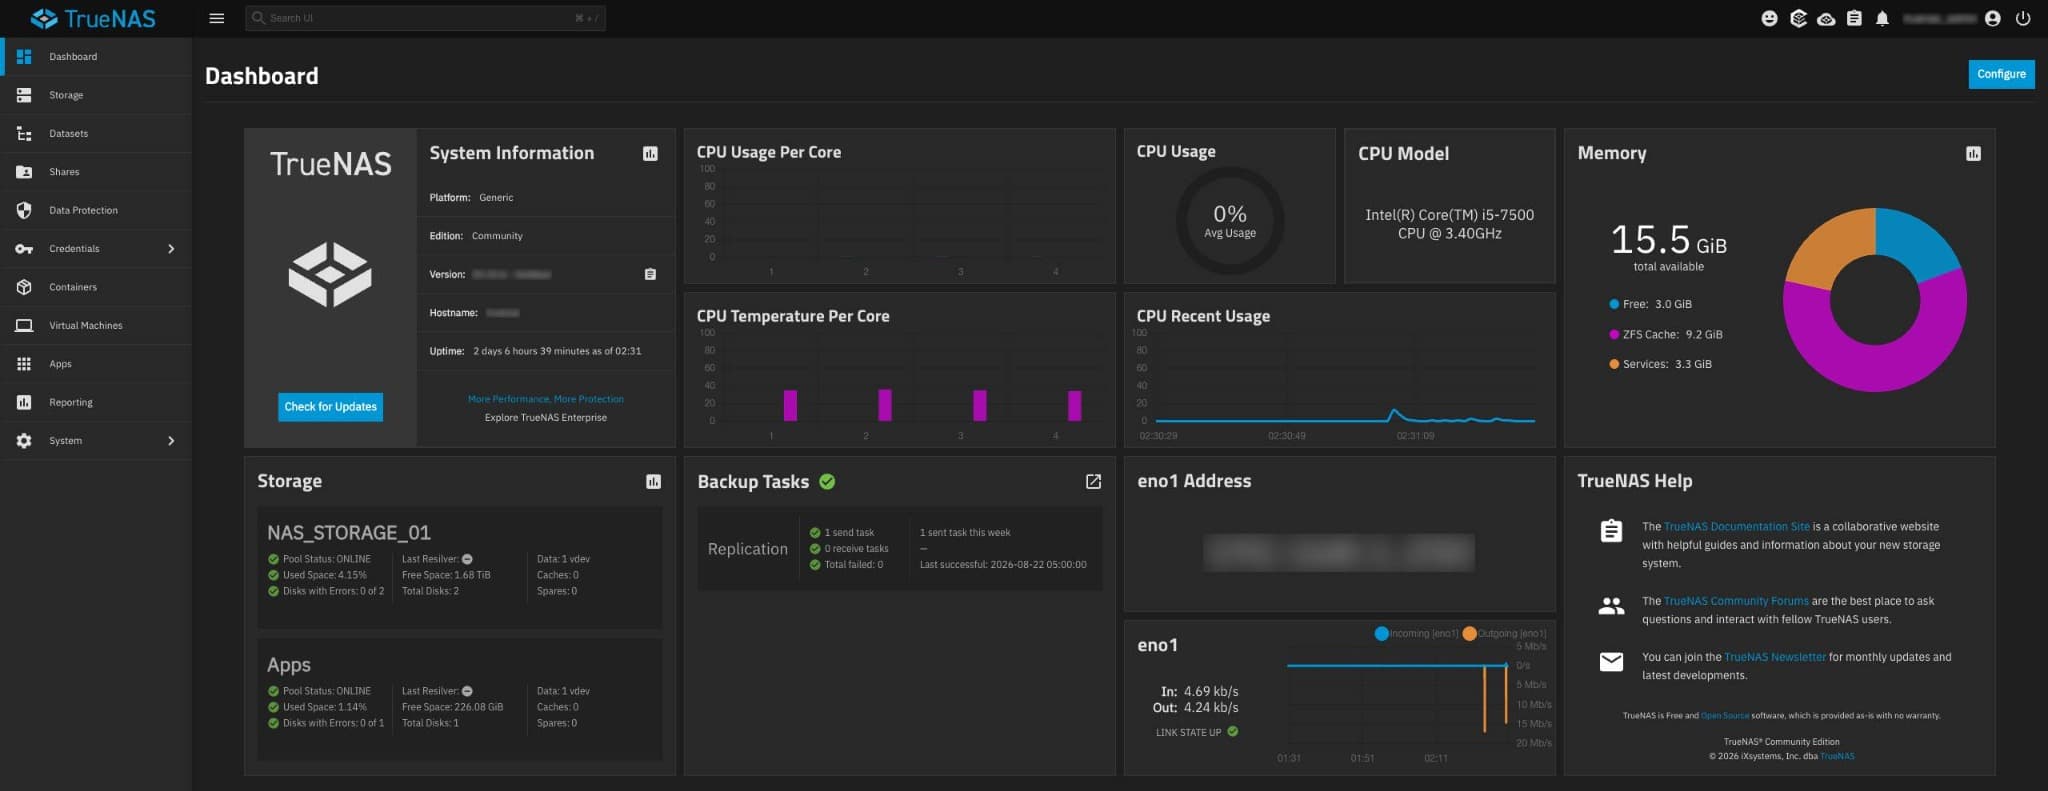Click the magenta ZFS Cache legend dot
This screenshot has height=791, width=2048.
point(1614,334)
